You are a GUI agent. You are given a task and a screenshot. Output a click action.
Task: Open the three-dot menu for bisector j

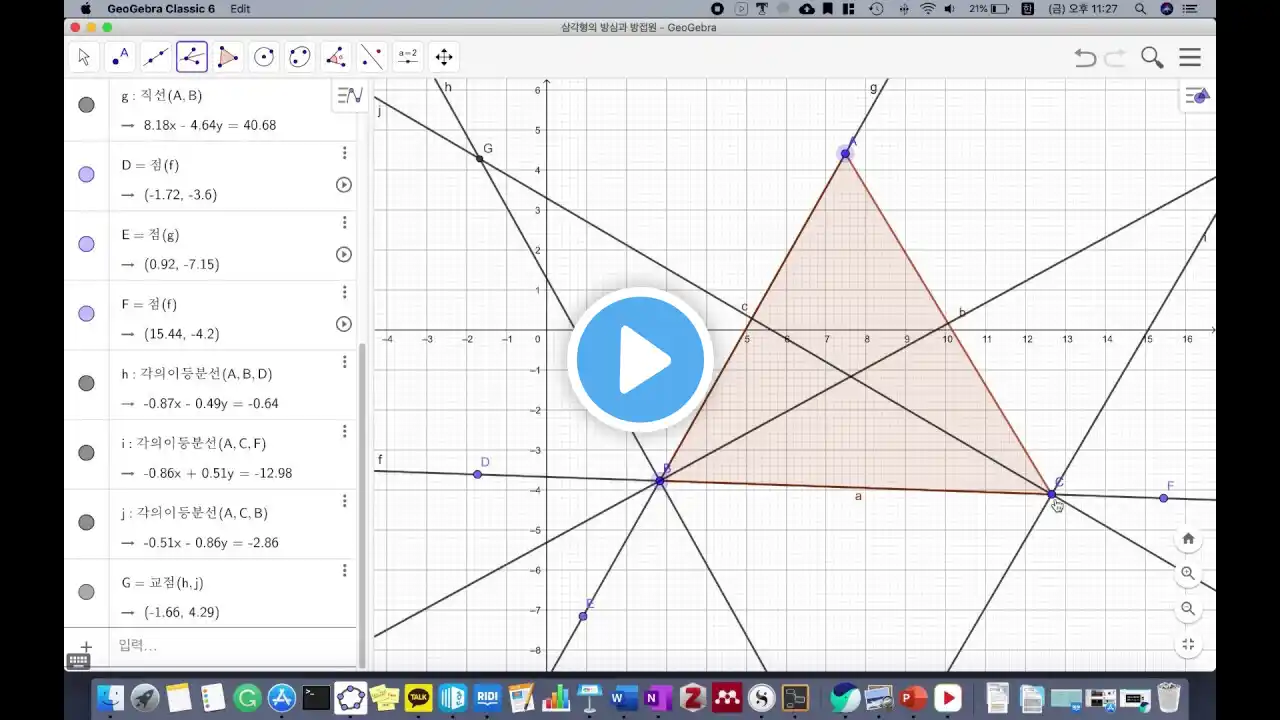344,501
